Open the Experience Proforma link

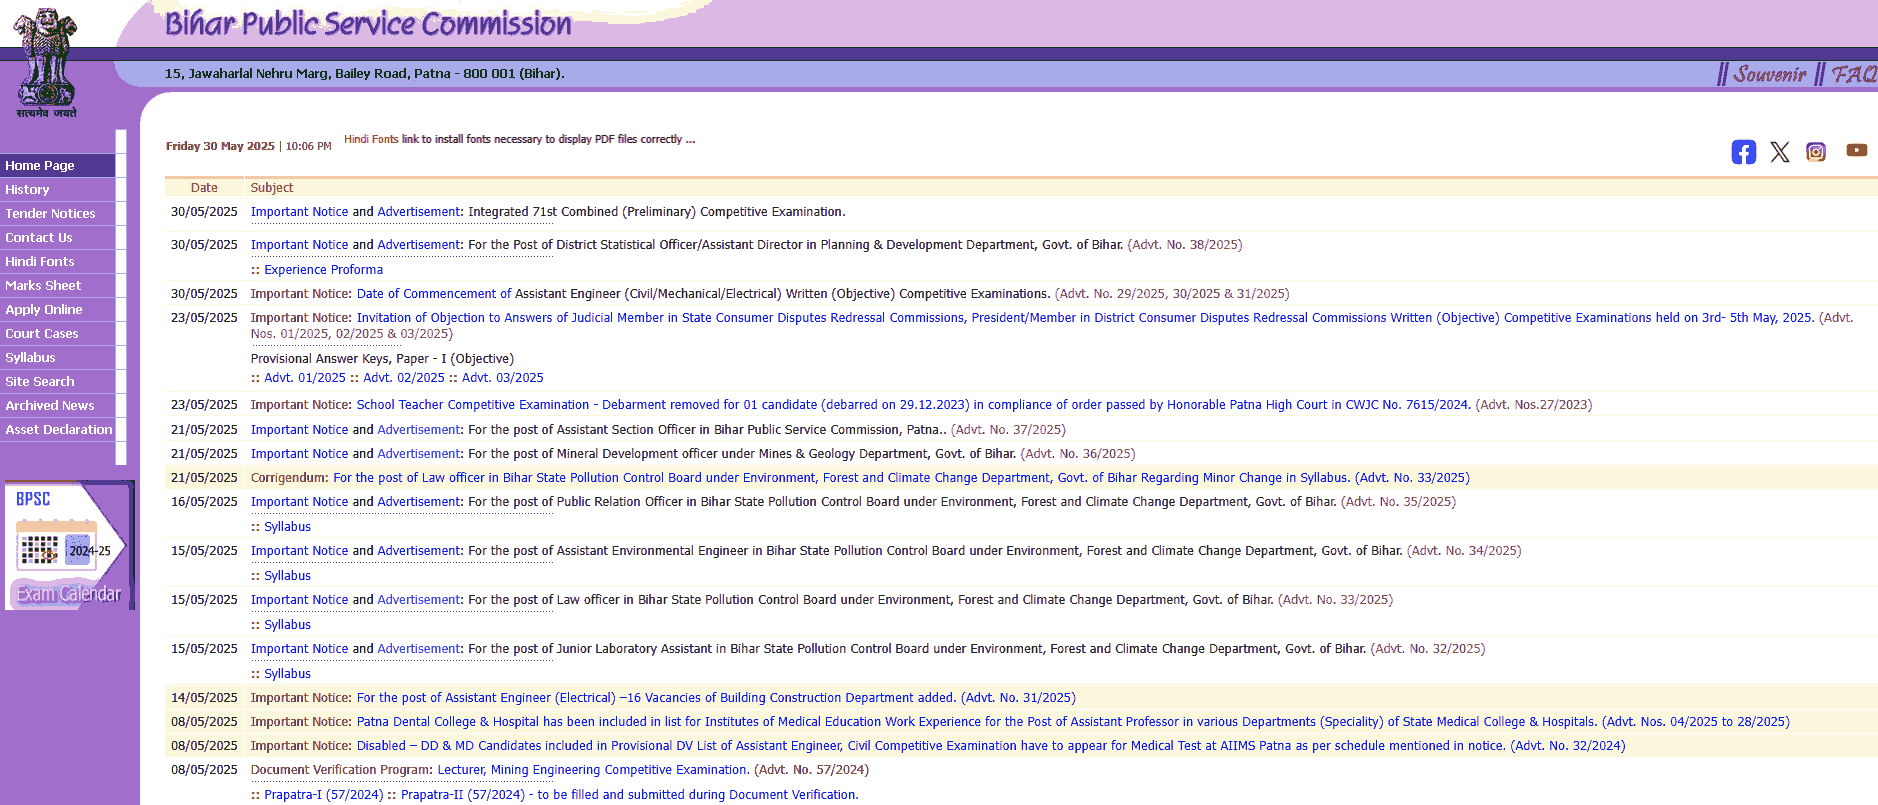[323, 270]
